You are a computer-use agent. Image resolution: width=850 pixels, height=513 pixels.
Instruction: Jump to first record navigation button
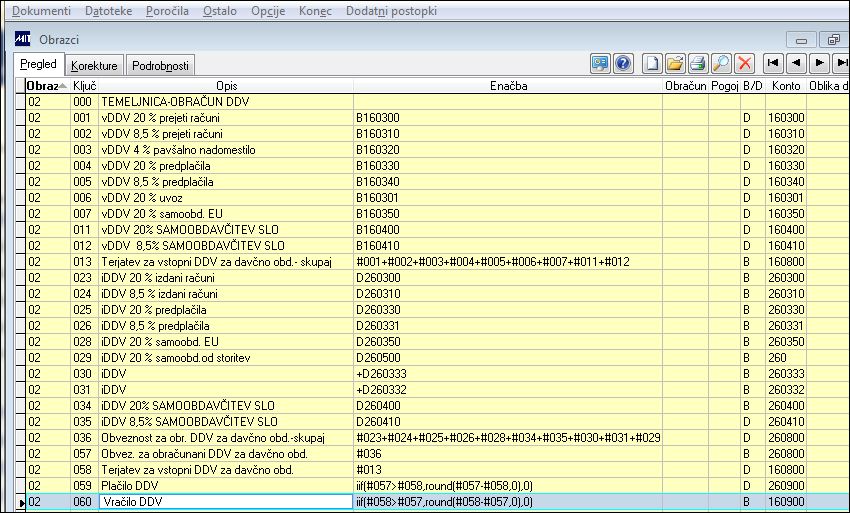click(x=773, y=63)
